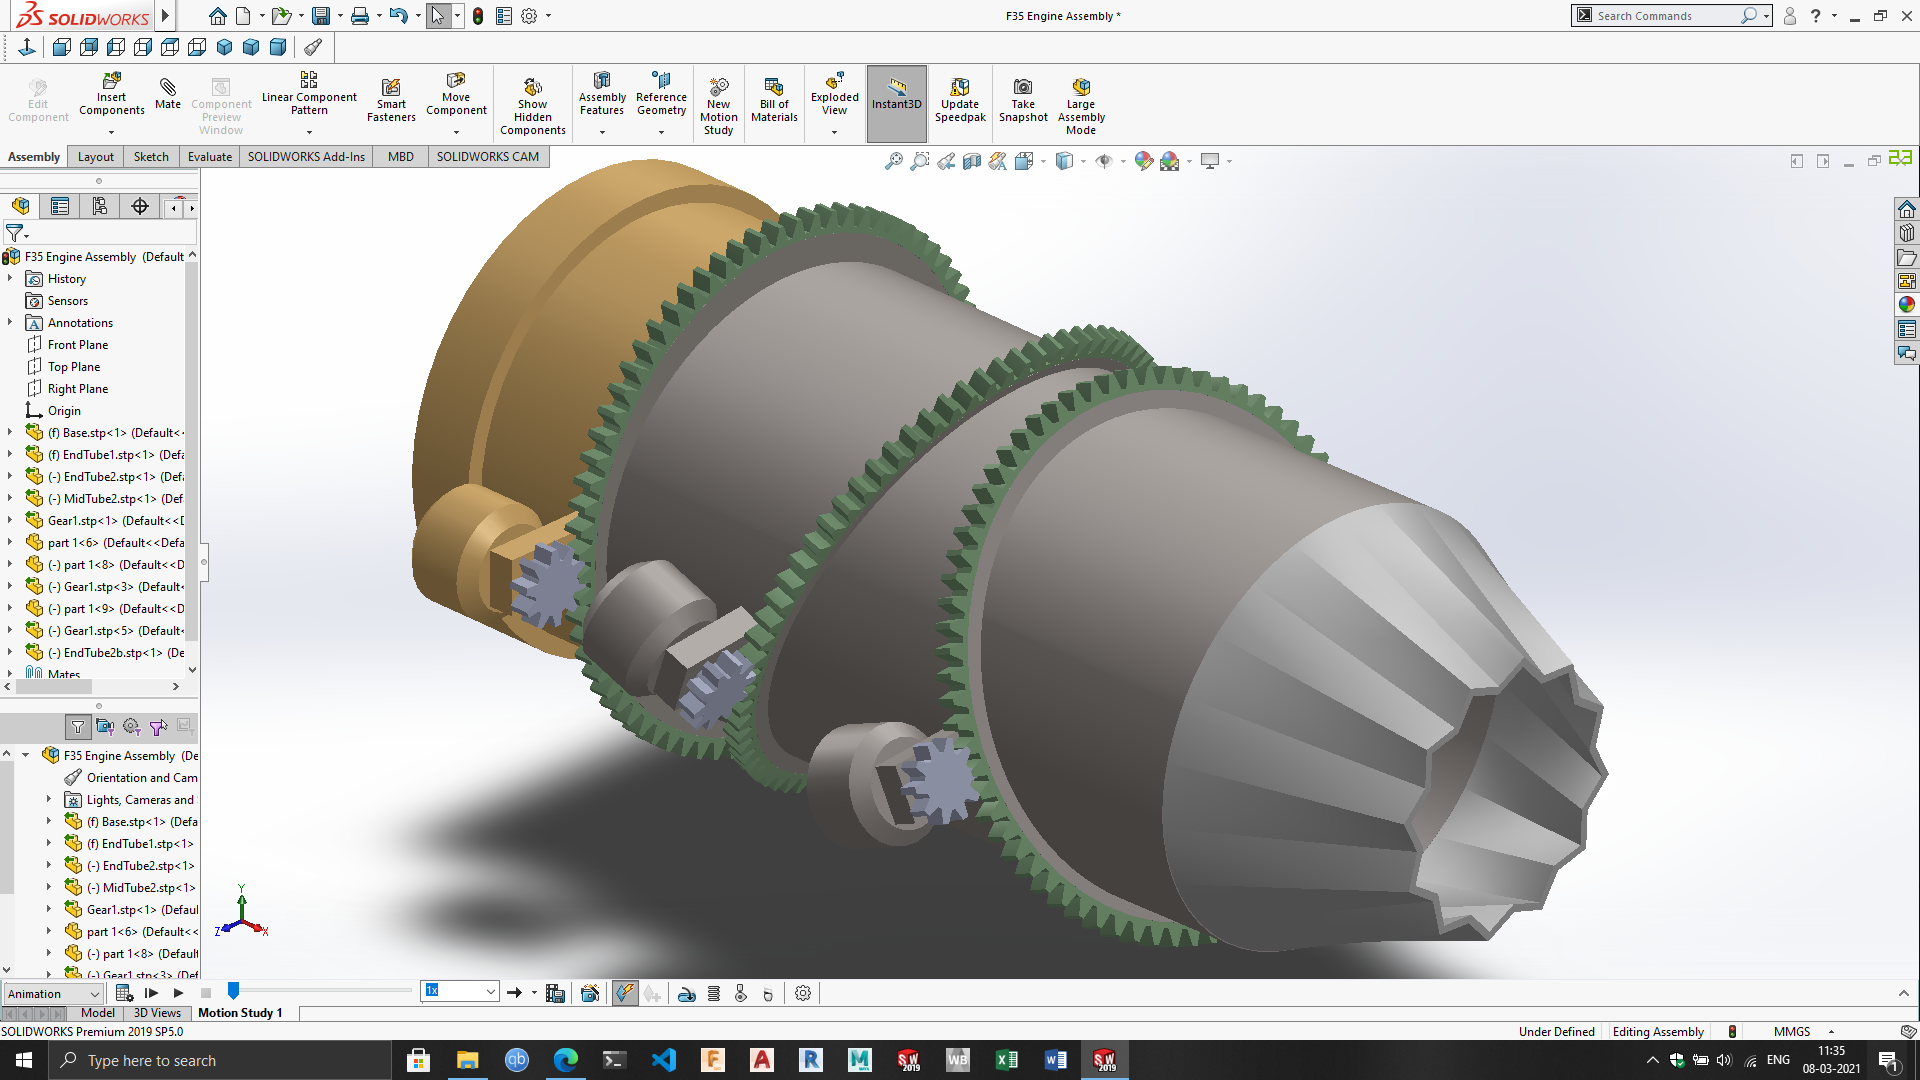
Task: Expand Gear1.stp<1> in top feature tree
Action: pos(10,521)
